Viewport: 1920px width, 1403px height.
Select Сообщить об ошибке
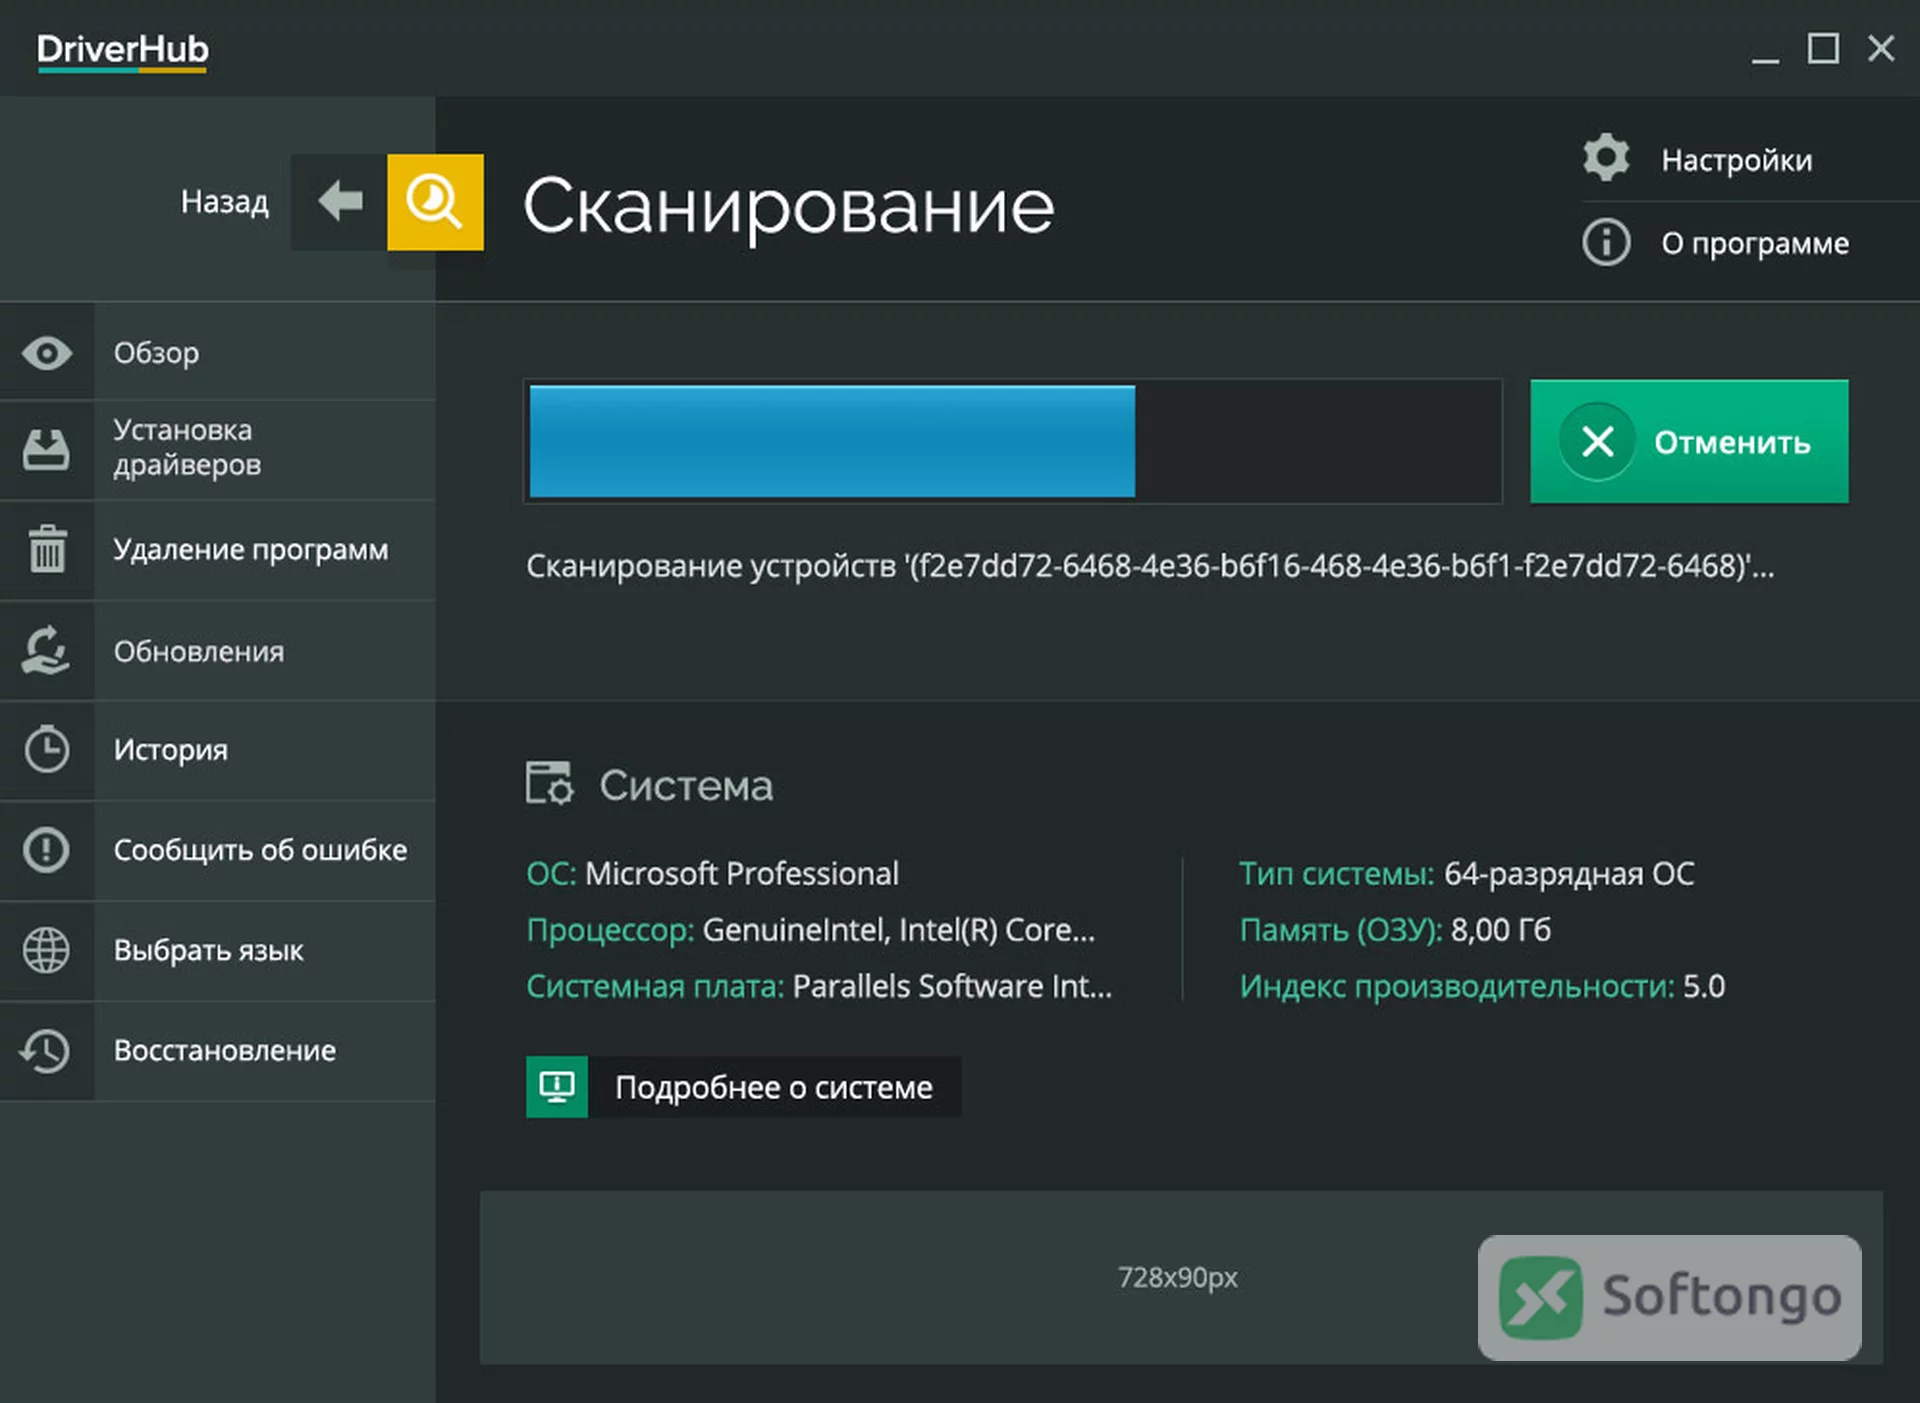[x=218, y=850]
